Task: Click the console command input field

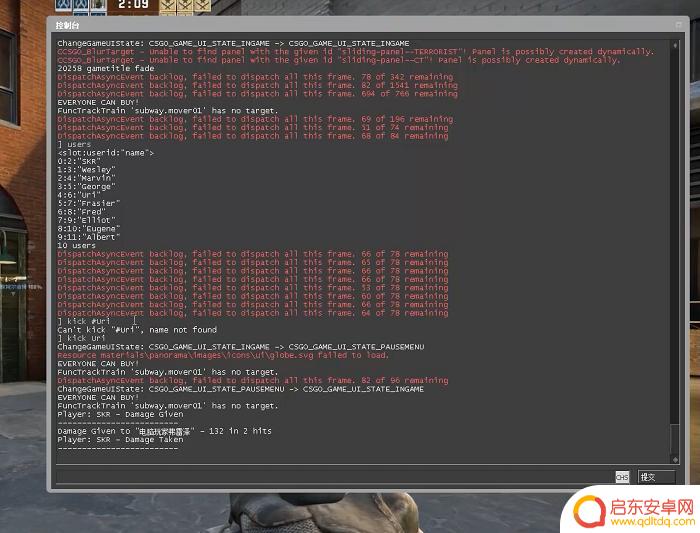Action: (x=334, y=477)
